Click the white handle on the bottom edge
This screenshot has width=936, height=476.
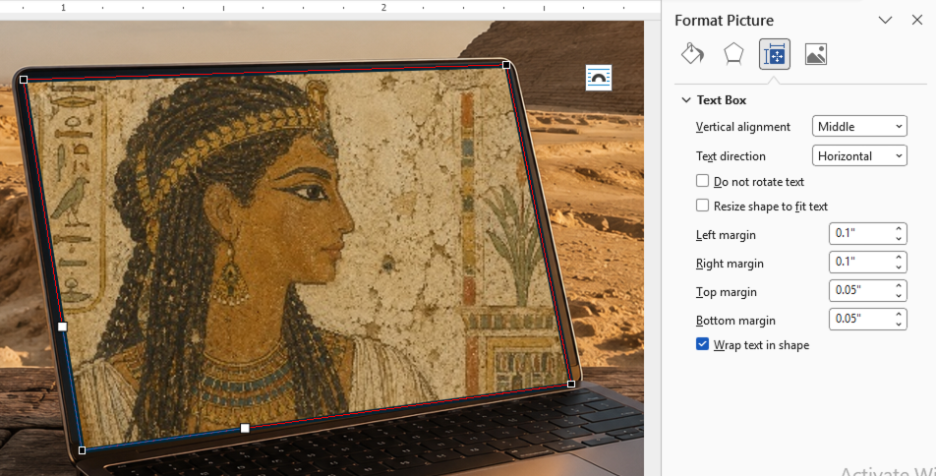(x=245, y=428)
